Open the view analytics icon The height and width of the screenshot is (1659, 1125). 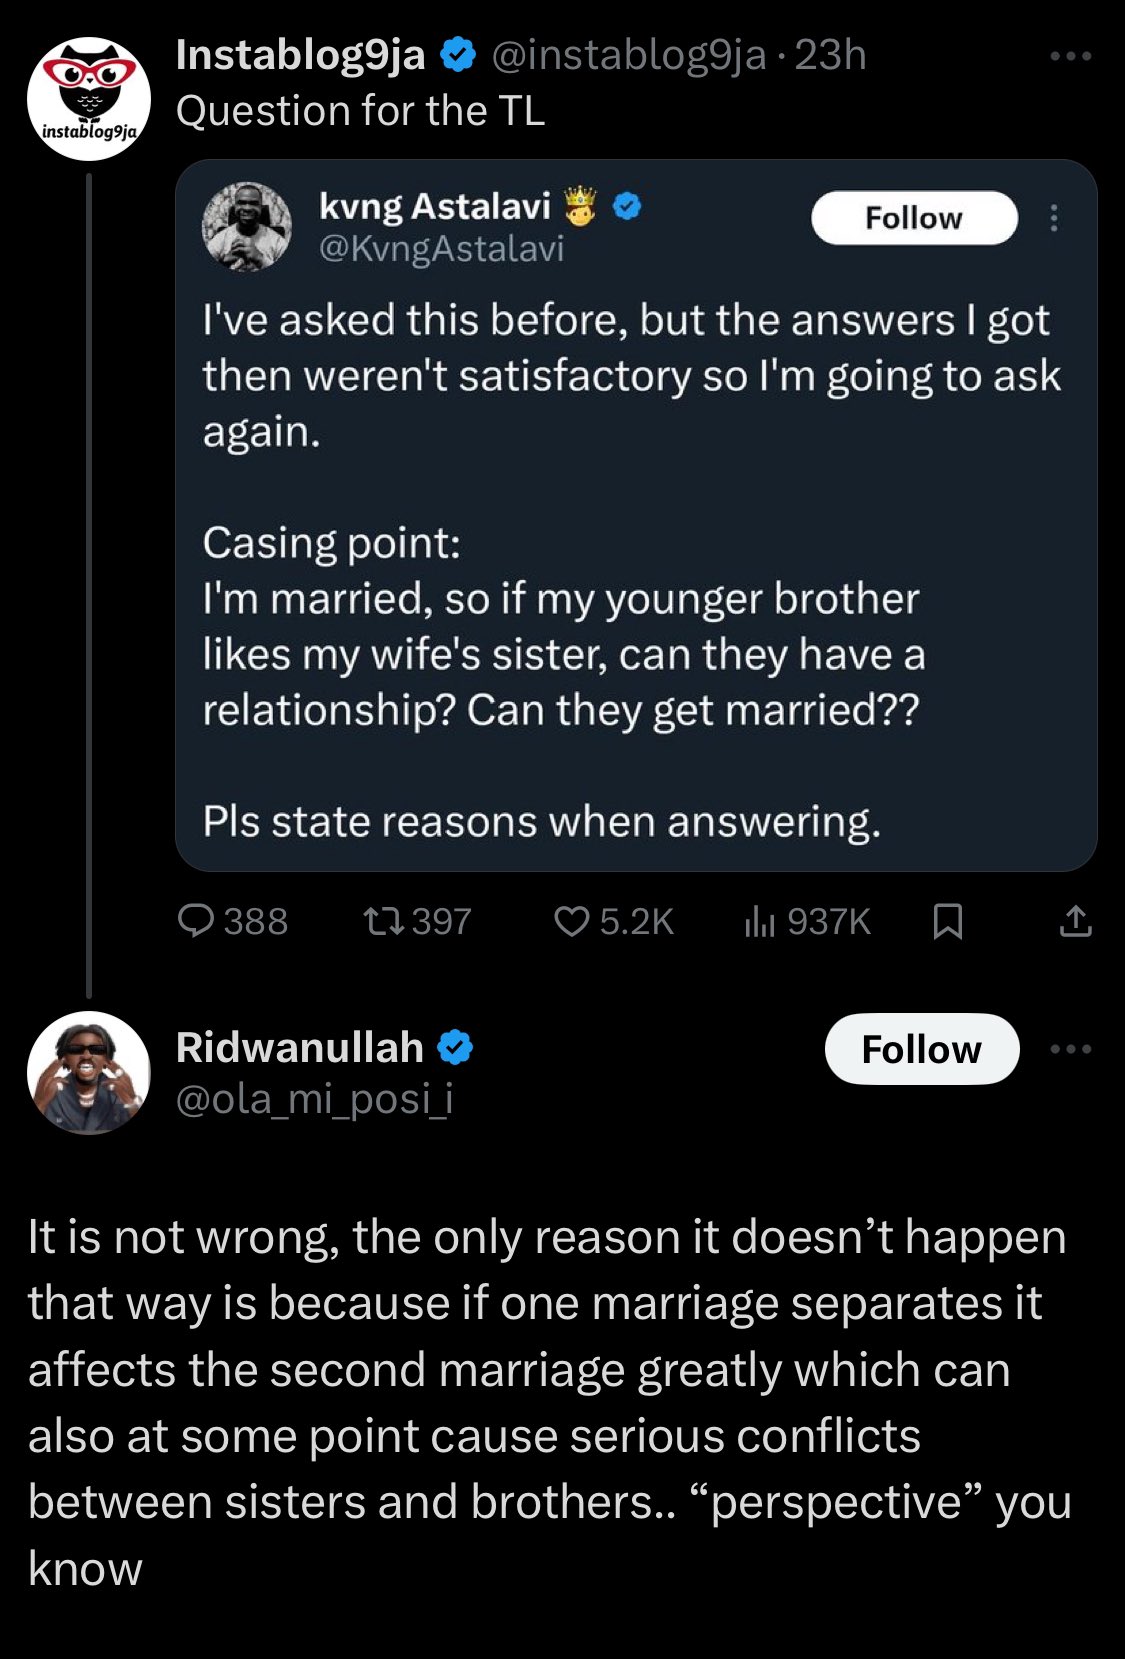[x=759, y=921]
